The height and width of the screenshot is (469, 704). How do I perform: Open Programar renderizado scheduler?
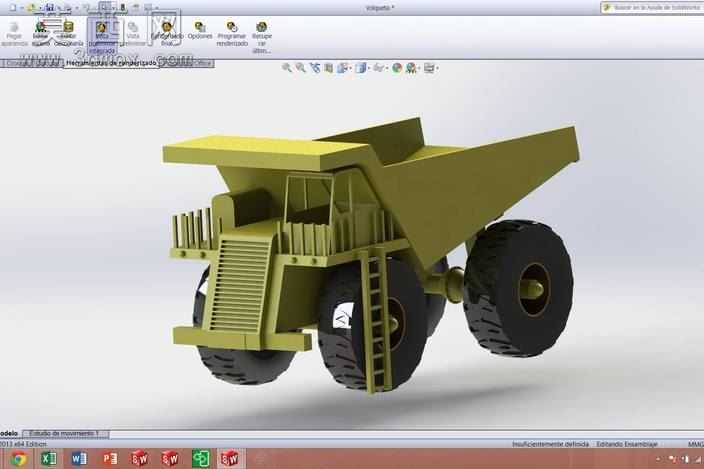pos(232,33)
